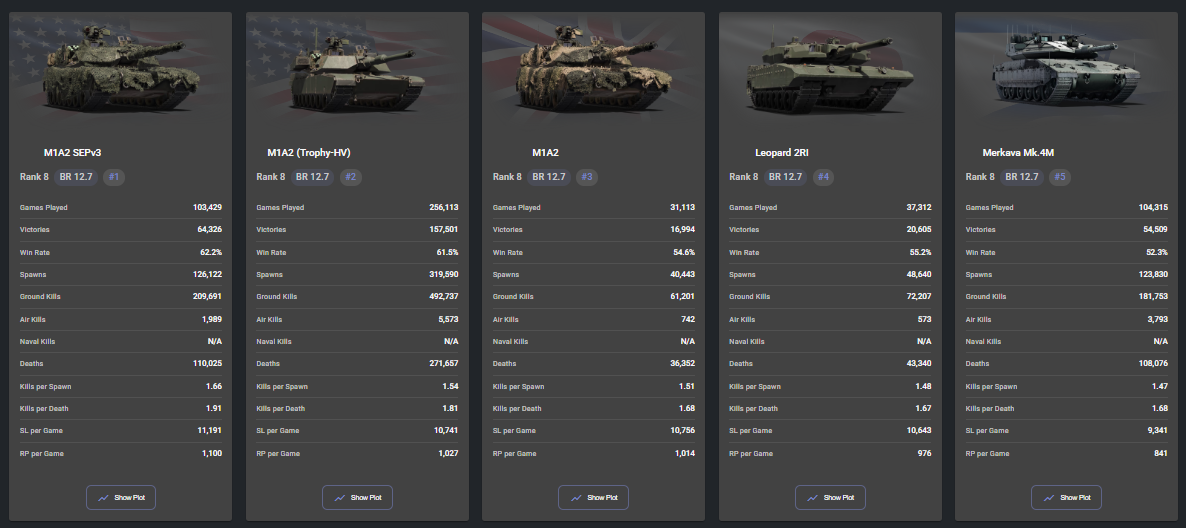This screenshot has height=528, width=1186.
Task: Click the #5 ranking badge
Action: (x=1060, y=177)
